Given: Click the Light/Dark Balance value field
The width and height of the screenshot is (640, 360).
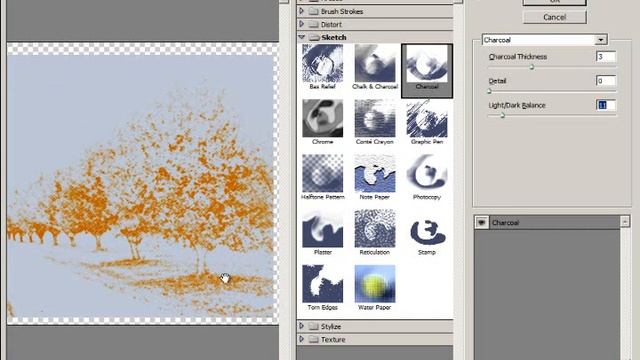Looking at the screenshot, I should tap(606, 105).
